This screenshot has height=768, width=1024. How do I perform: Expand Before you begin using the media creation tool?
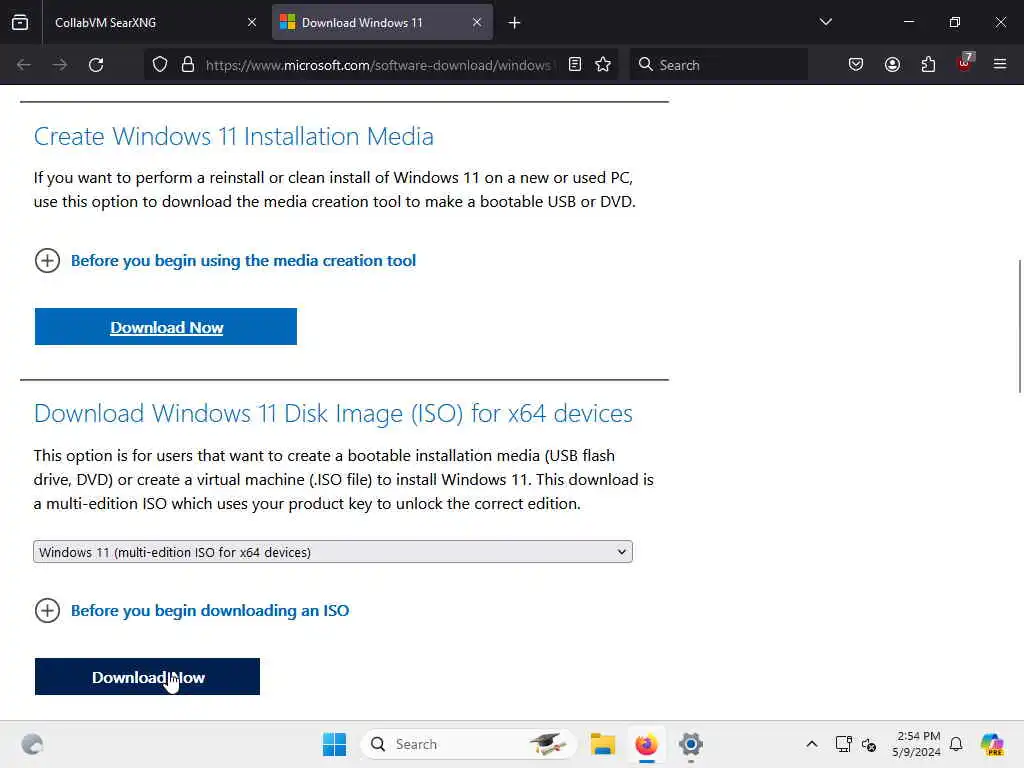(x=225, y=261)
